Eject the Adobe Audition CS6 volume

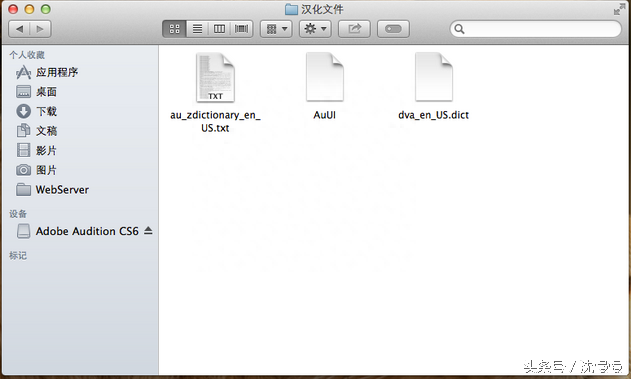pyautogui.click(x=148, y=231)
